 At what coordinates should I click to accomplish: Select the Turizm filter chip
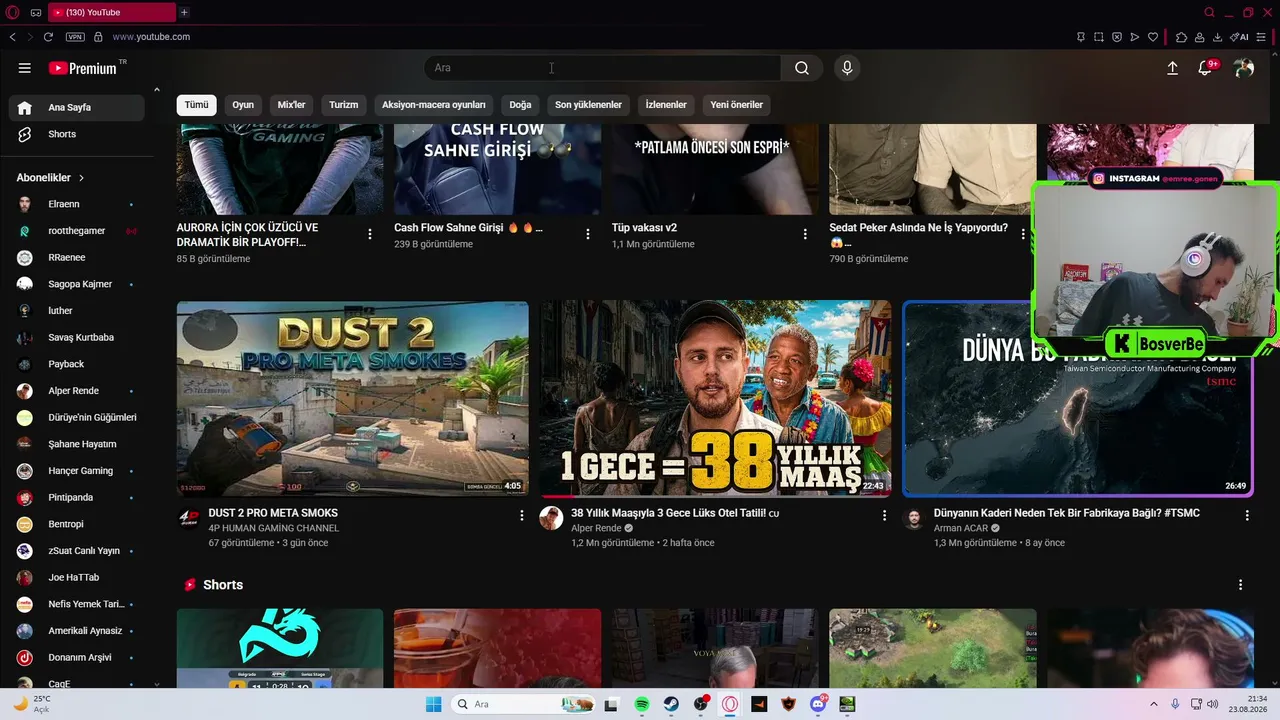click(x=344, y=105)
